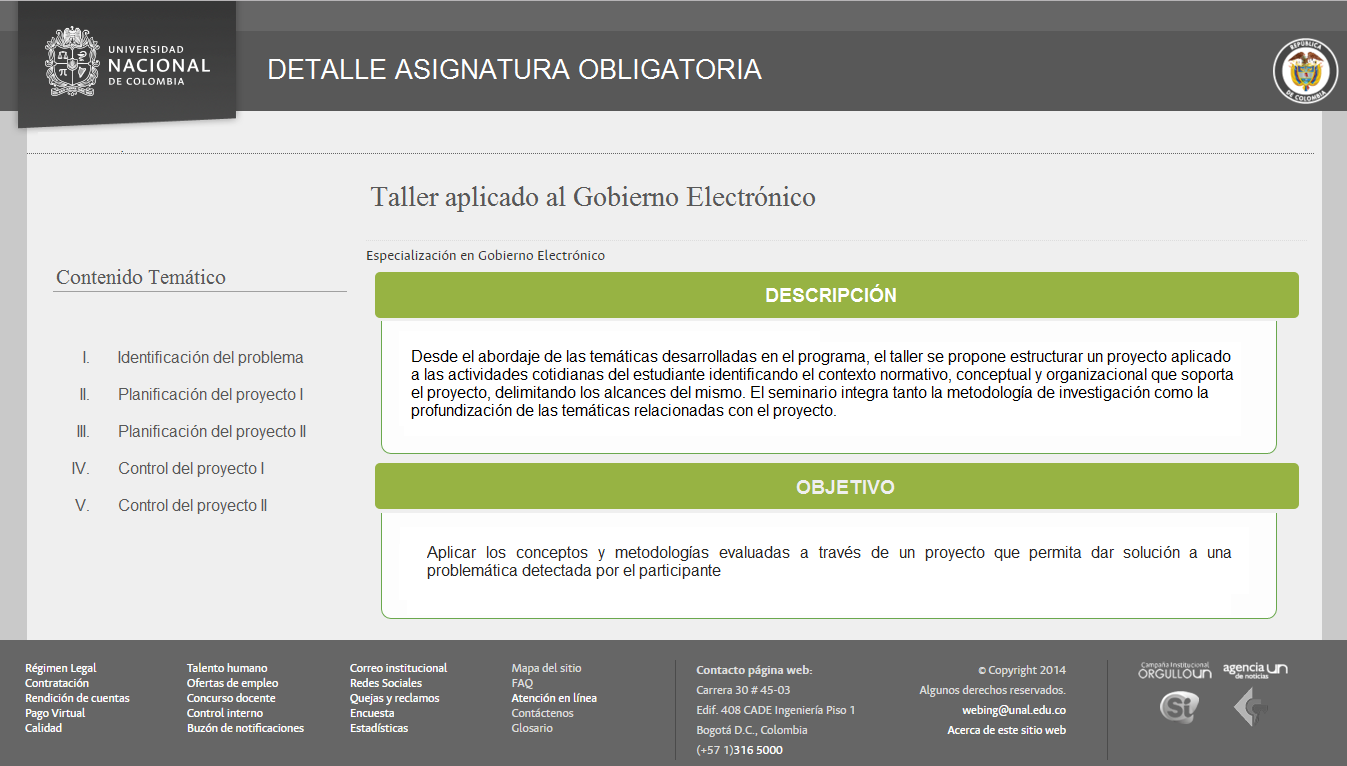Image resolution: width=1347 pixels, height=766 pixels.
Task: Click the Universidad Nacional de Colombia logo
Action: pyautogui.click(x=128, y=65)
